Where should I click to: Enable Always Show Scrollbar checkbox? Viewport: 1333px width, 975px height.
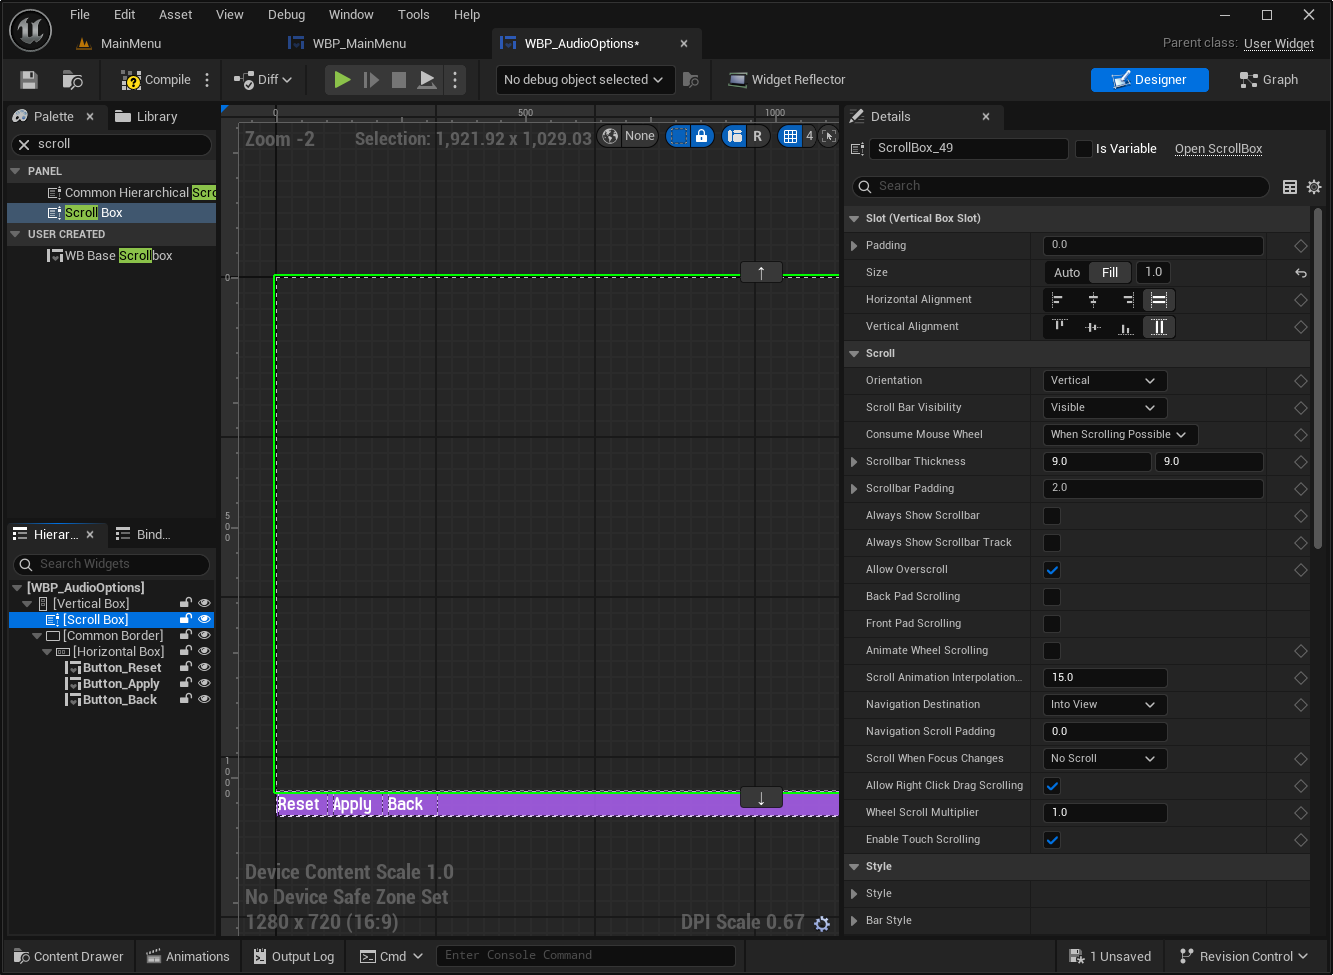click(1052, 516)
